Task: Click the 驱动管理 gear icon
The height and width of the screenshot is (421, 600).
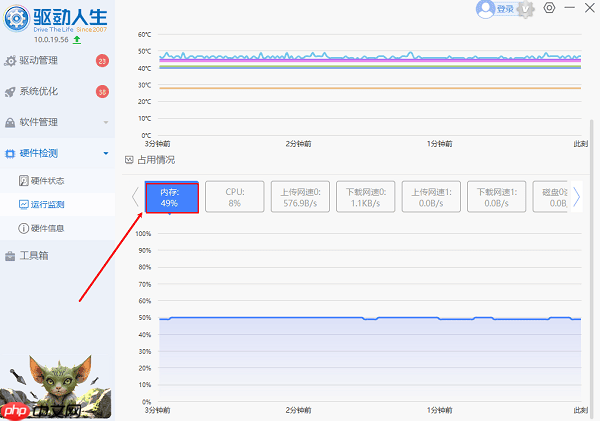Action: click(10, 60)
